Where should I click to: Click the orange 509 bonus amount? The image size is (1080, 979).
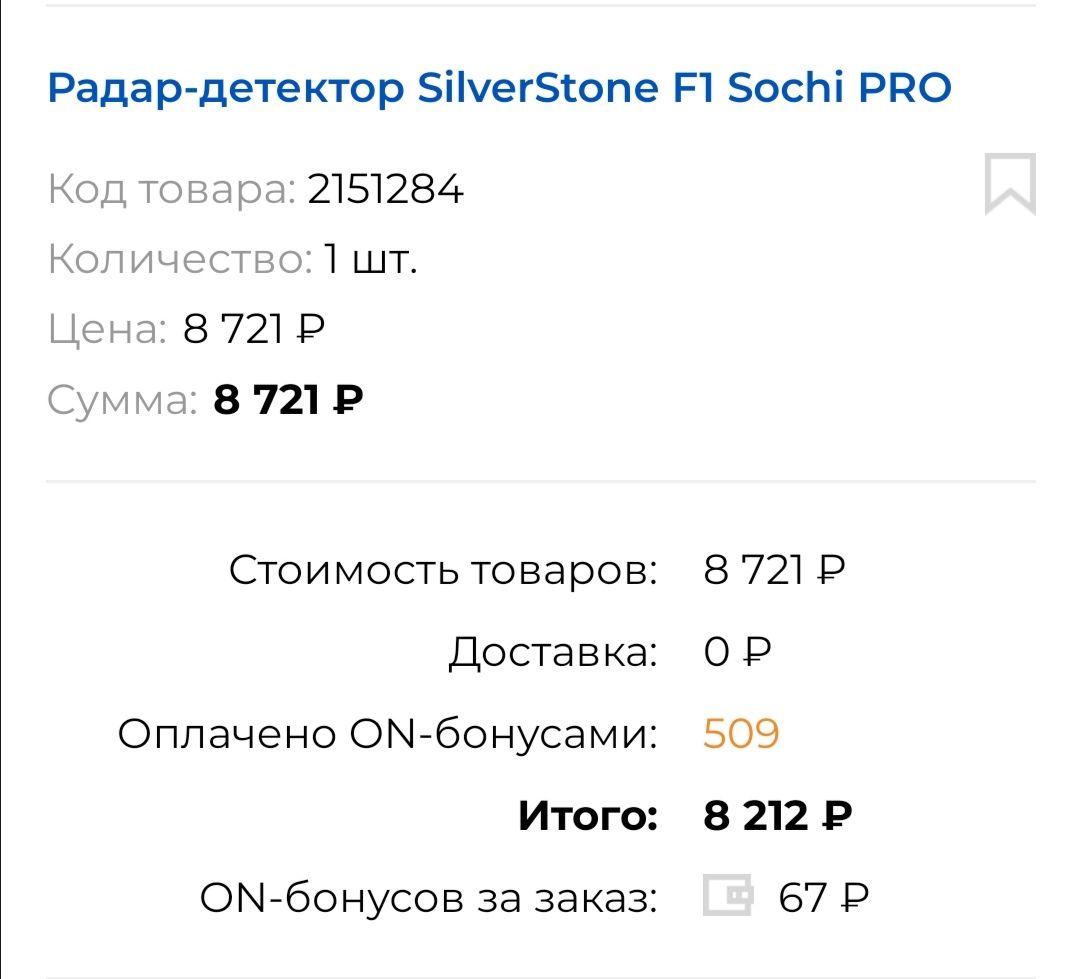pos(741,735)
